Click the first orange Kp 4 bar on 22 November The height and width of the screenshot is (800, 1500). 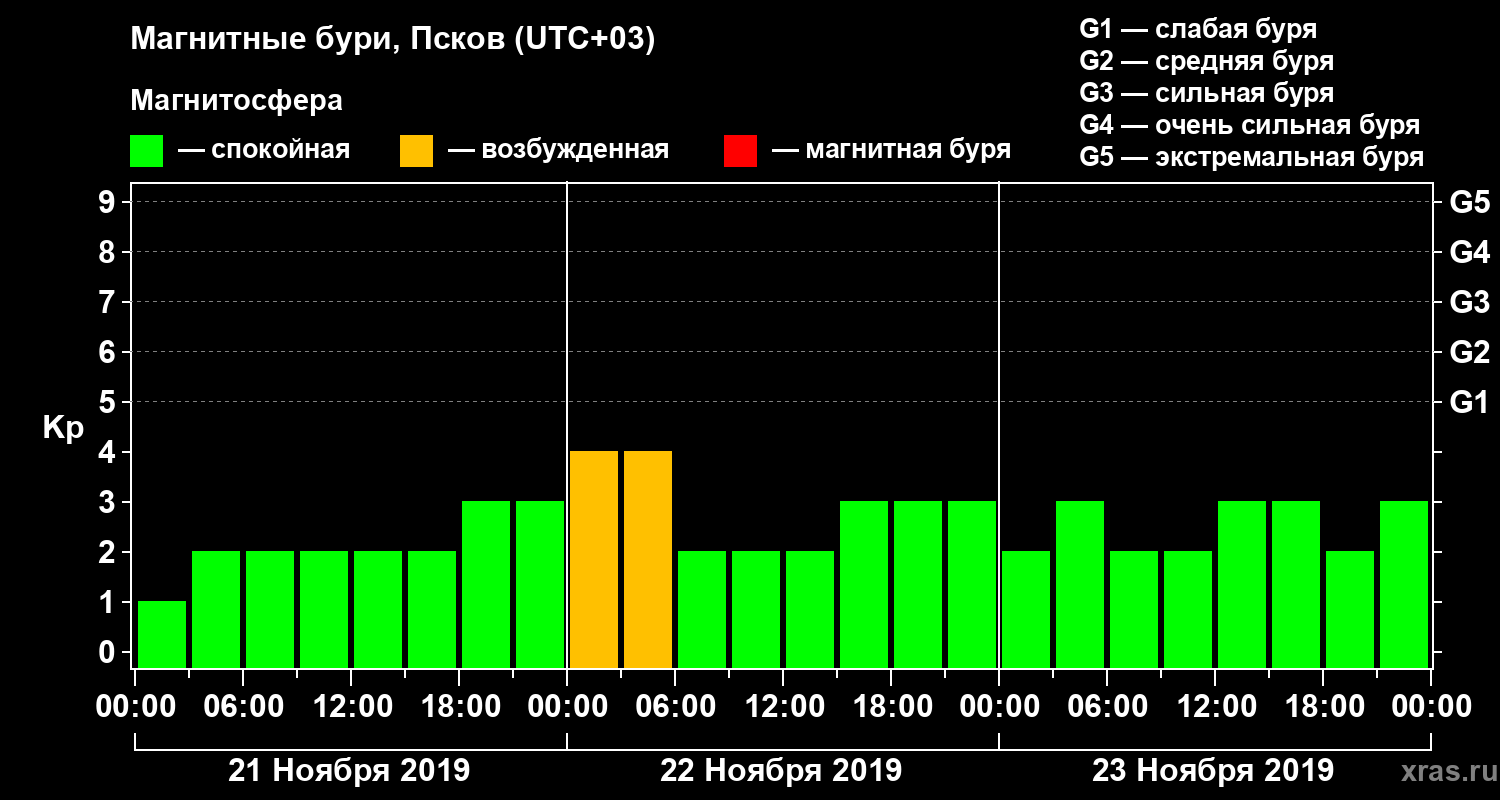point(594,559)
